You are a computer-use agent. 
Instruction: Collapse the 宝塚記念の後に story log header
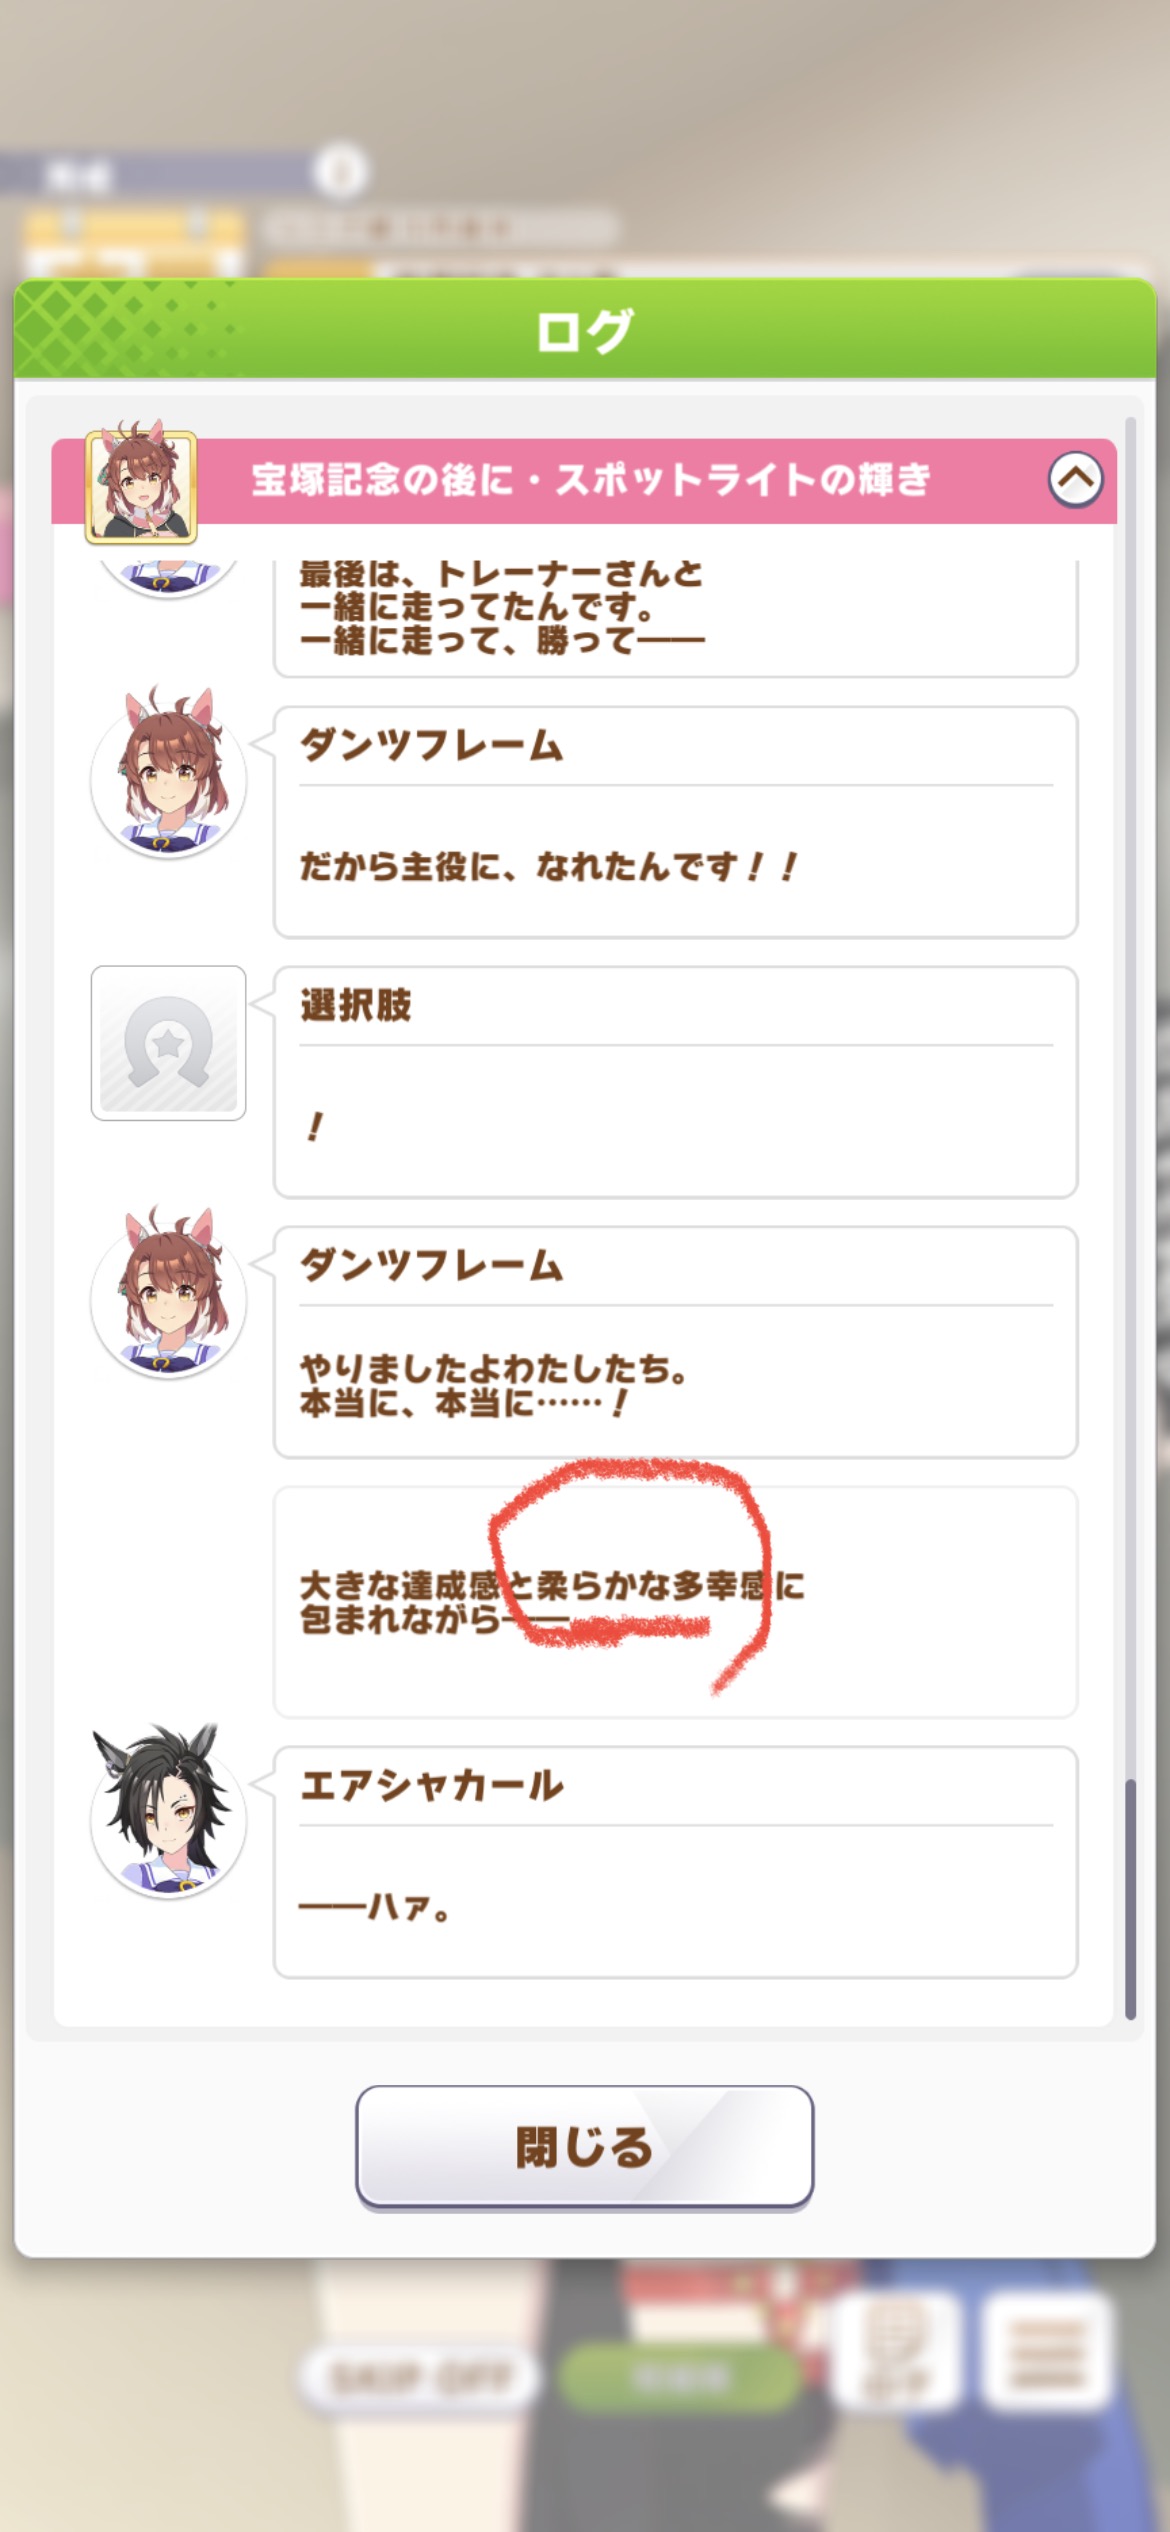(x=1075, y=479)
